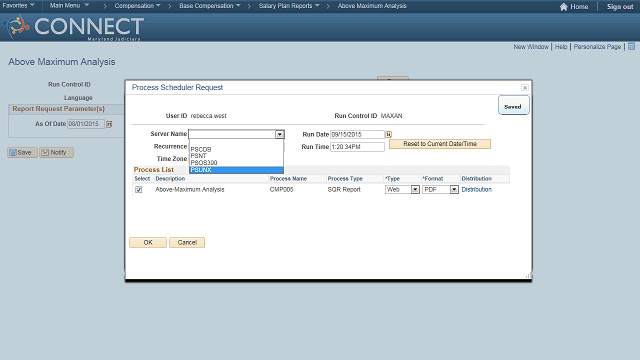Open the Main Menu dropdown
The height and width of the screenshot is (360, 640).
69,6
